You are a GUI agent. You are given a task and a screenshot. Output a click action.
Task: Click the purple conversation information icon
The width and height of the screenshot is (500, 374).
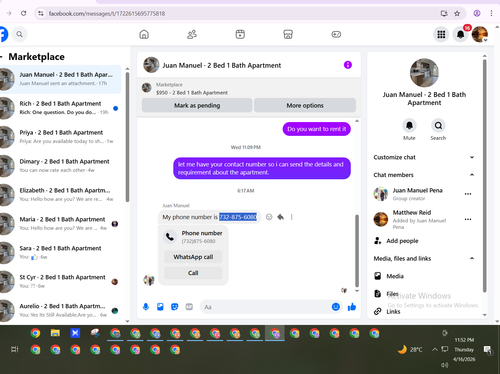(x=348, y=65)
